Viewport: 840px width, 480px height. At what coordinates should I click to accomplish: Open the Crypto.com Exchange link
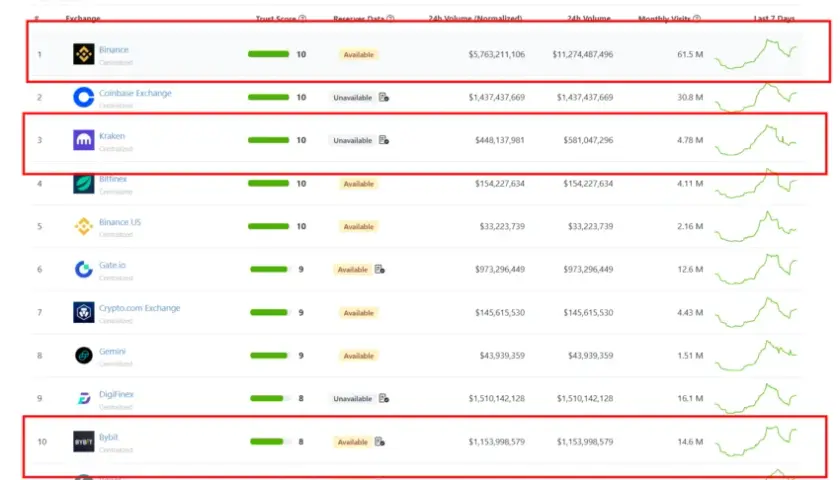click(139, 308)
